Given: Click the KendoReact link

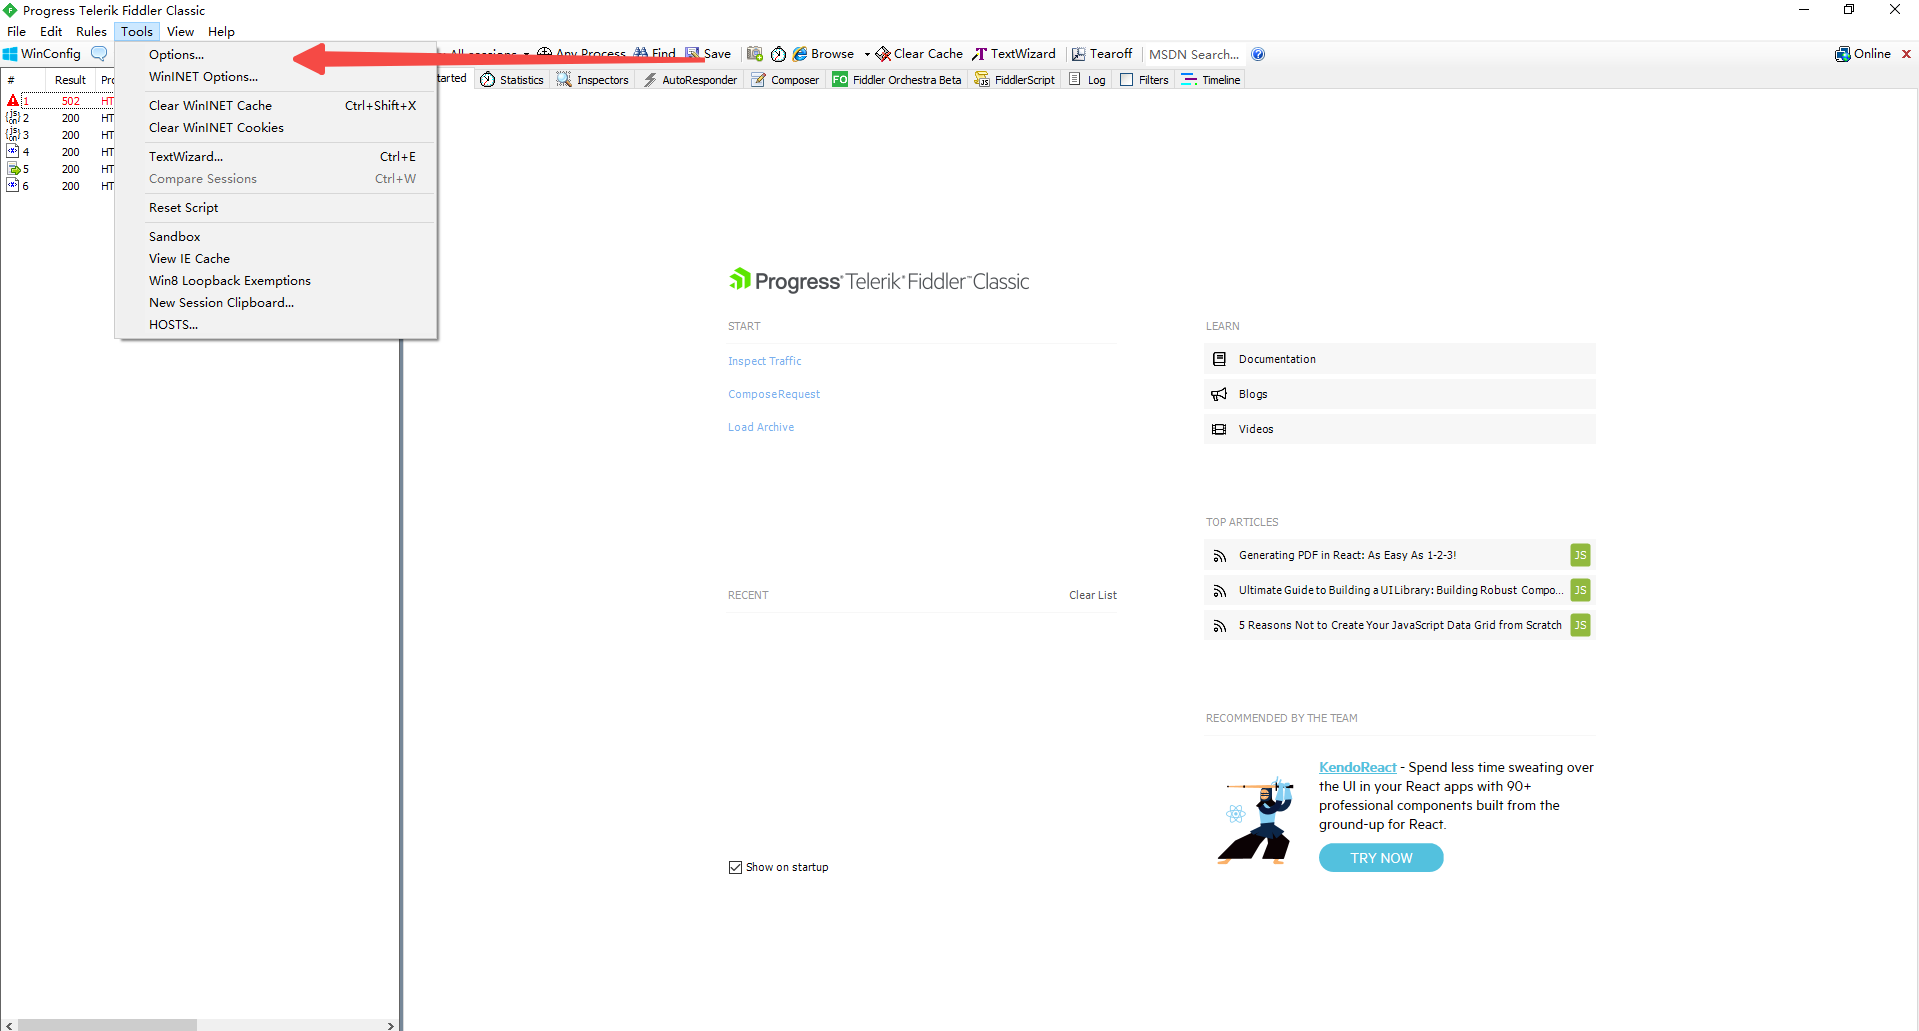Looking at the screenshot, I should point(1358,767).
